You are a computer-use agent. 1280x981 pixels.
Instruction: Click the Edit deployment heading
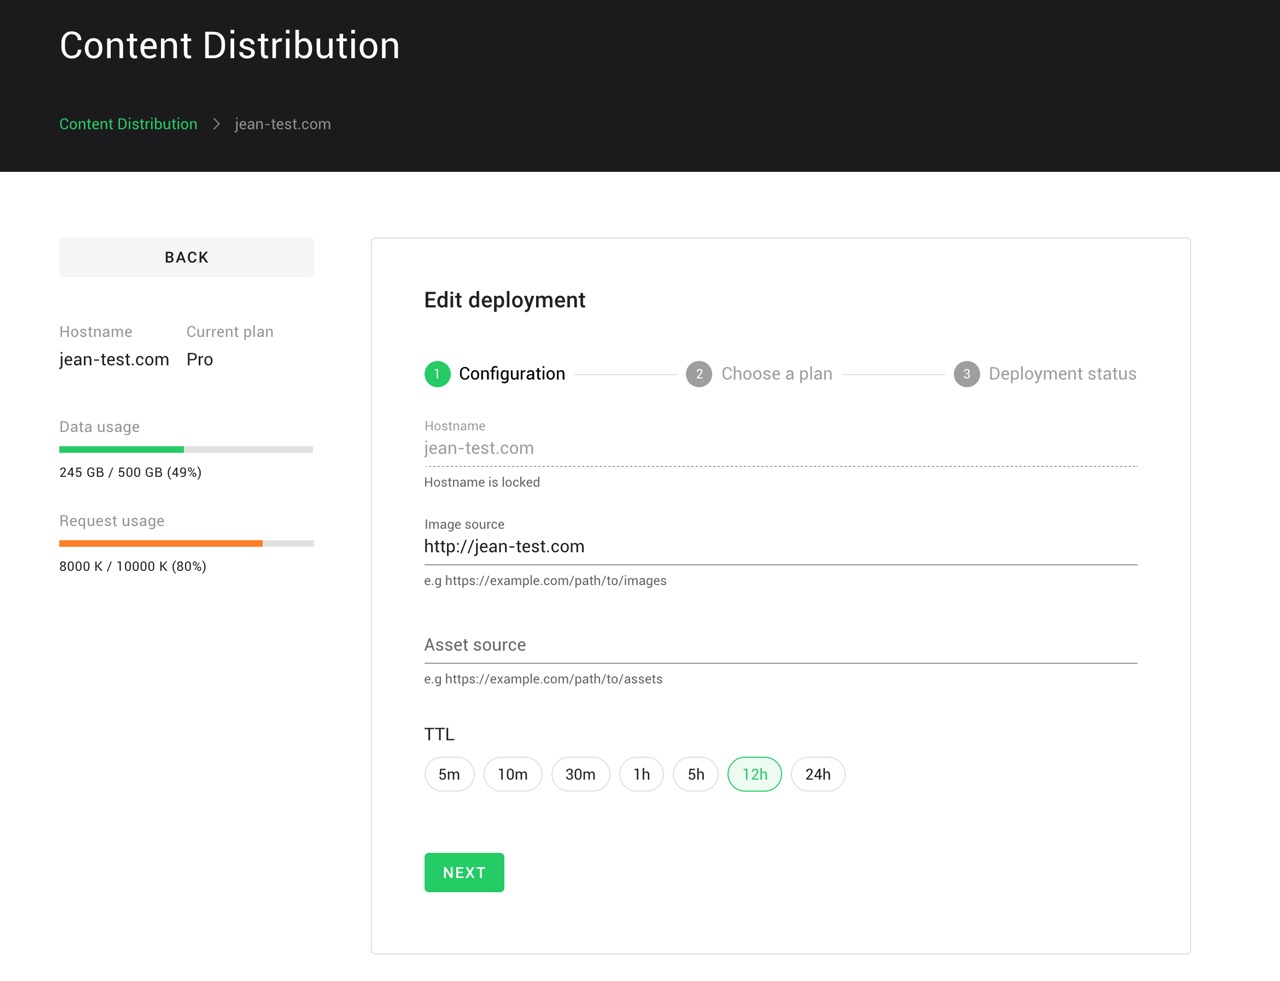click(x=505, y=300)
